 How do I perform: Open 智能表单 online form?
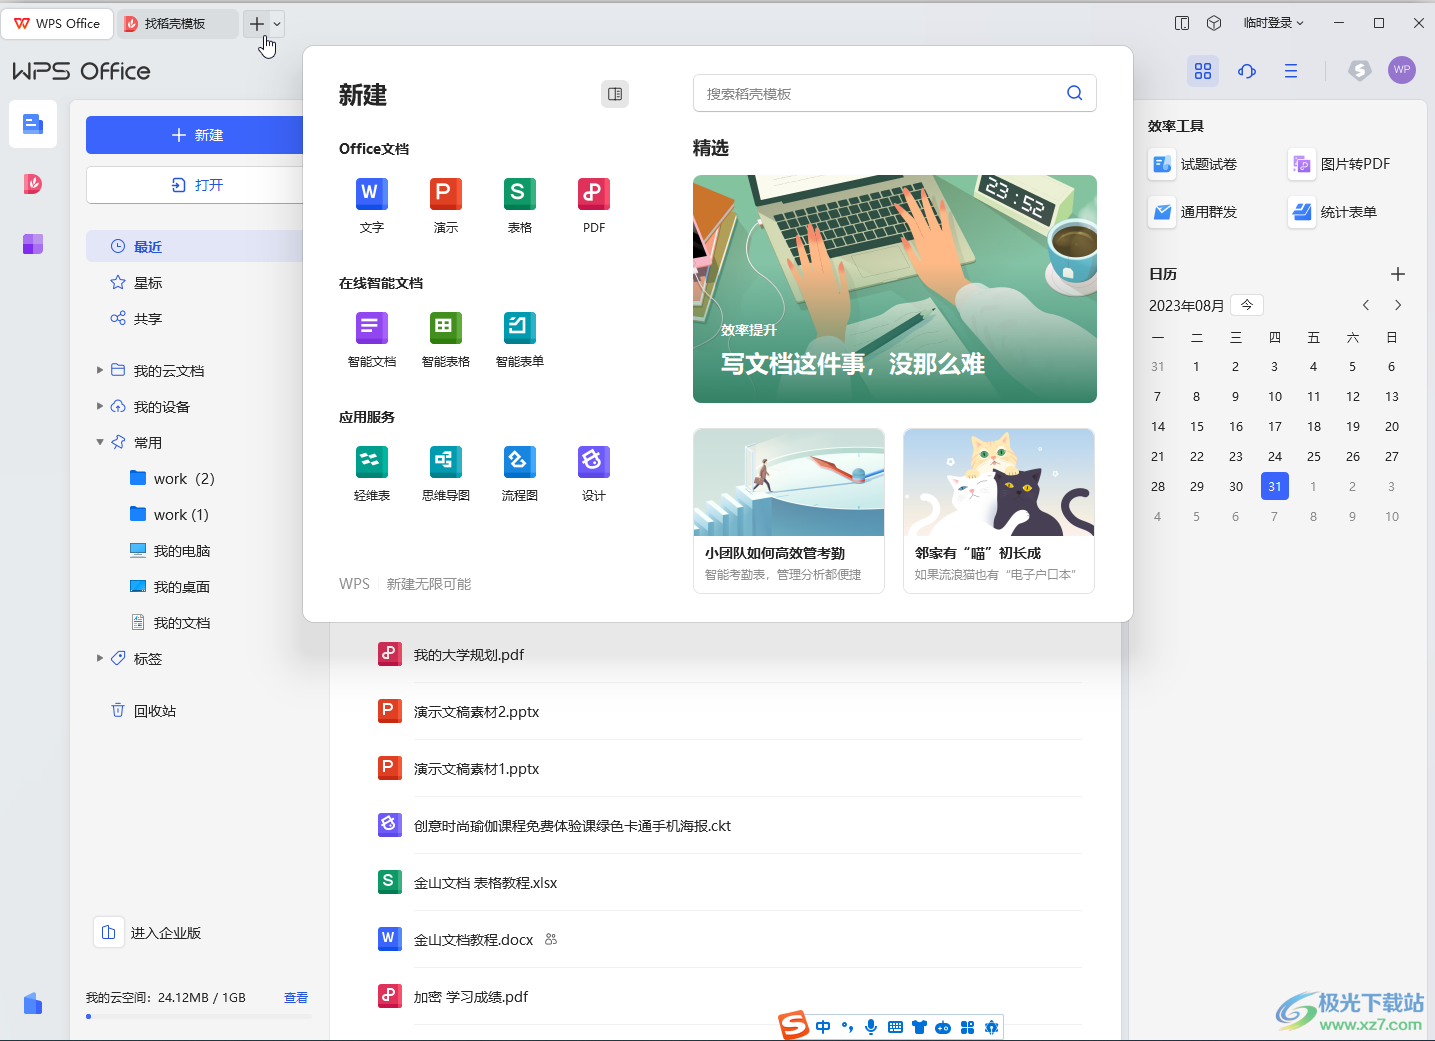[x=519, y=339]
